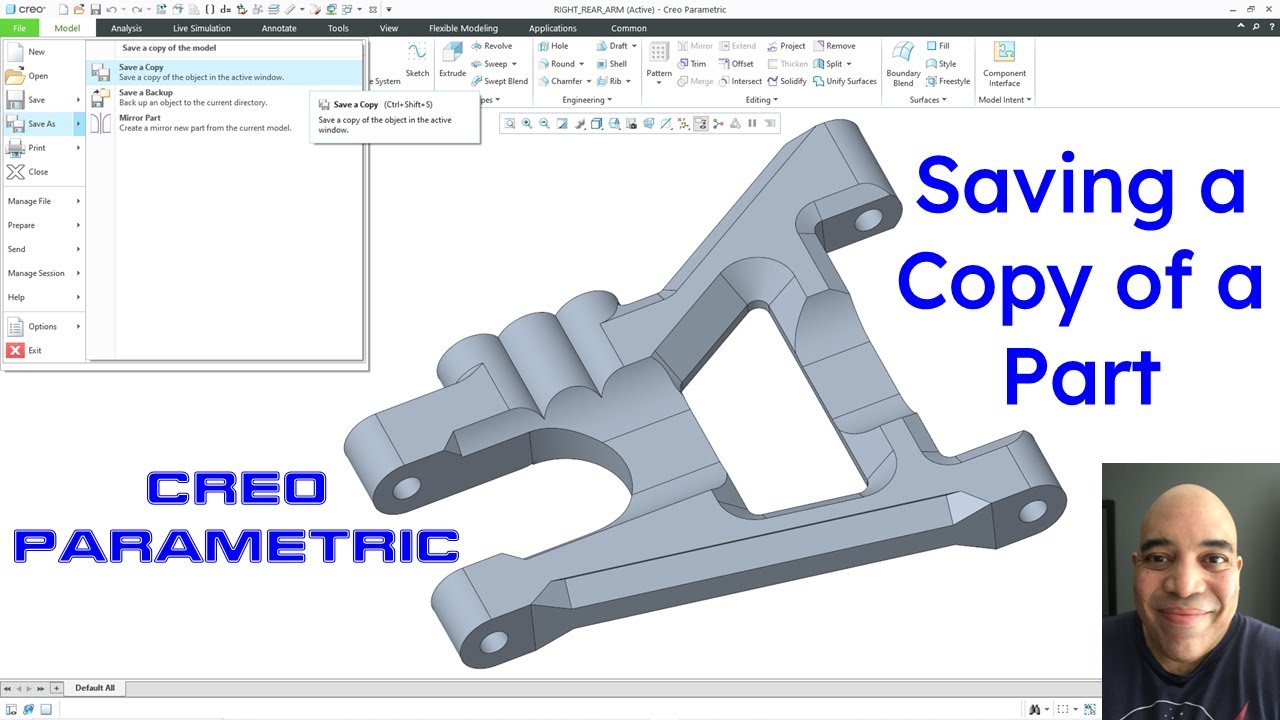Open the Analysis ribbon tab
The height and width of the screenshot is (720, 1280).
(126, 28)
